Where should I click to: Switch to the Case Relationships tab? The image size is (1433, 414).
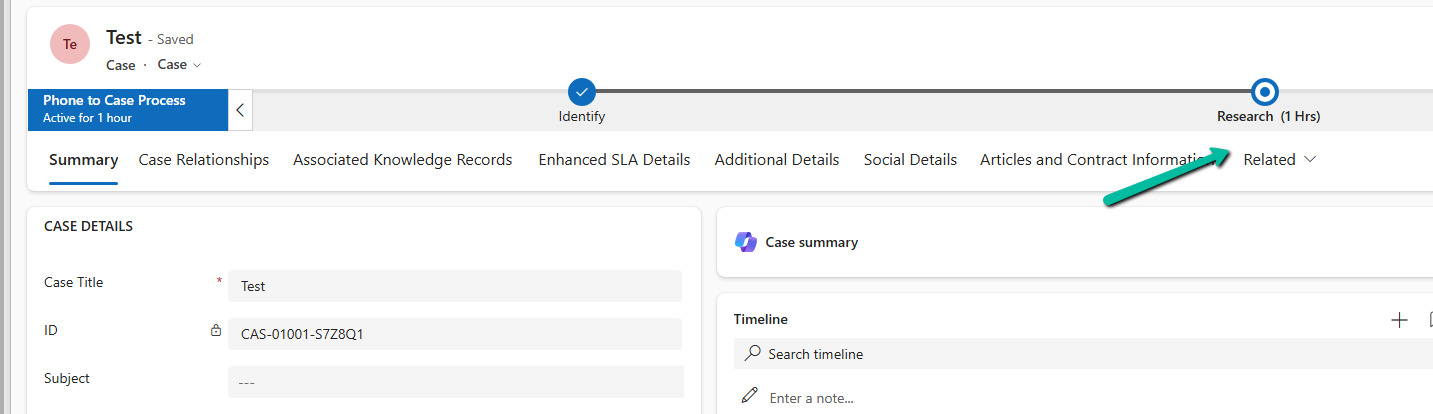(x=204, y=160)
